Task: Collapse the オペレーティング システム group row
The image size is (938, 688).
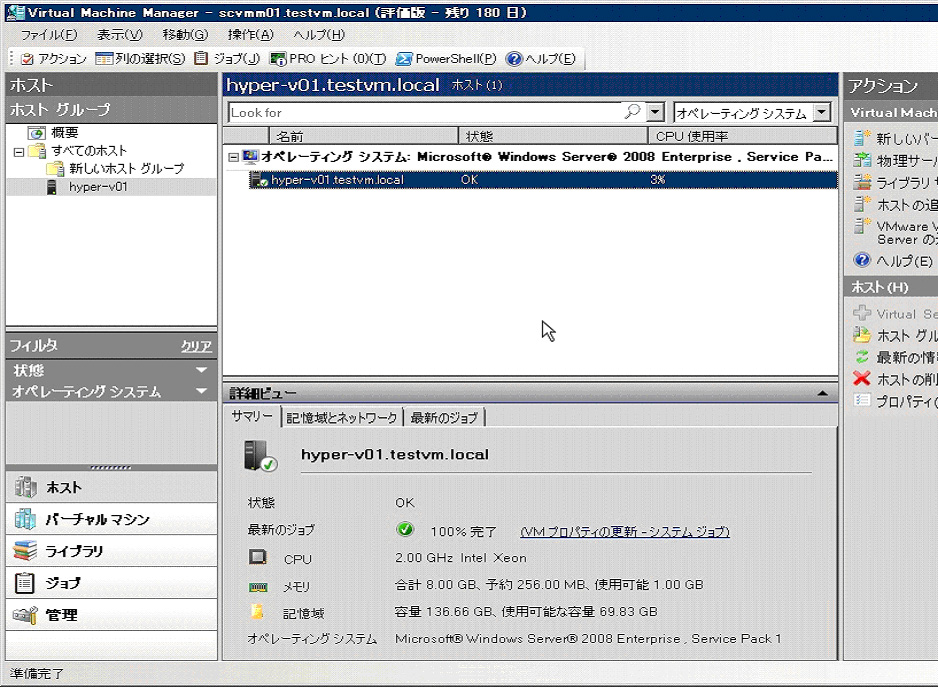Action: click(234, 157)
